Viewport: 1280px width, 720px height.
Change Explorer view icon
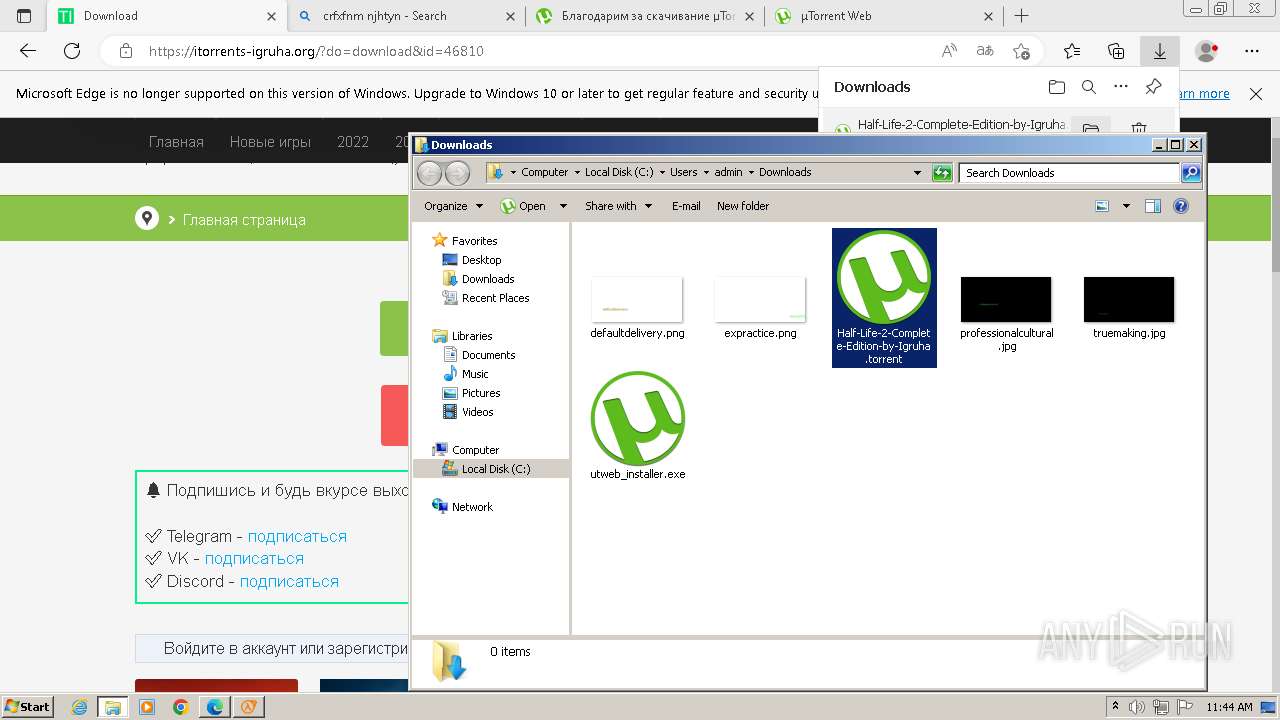pyautogui.click(x=1102, y=206)
